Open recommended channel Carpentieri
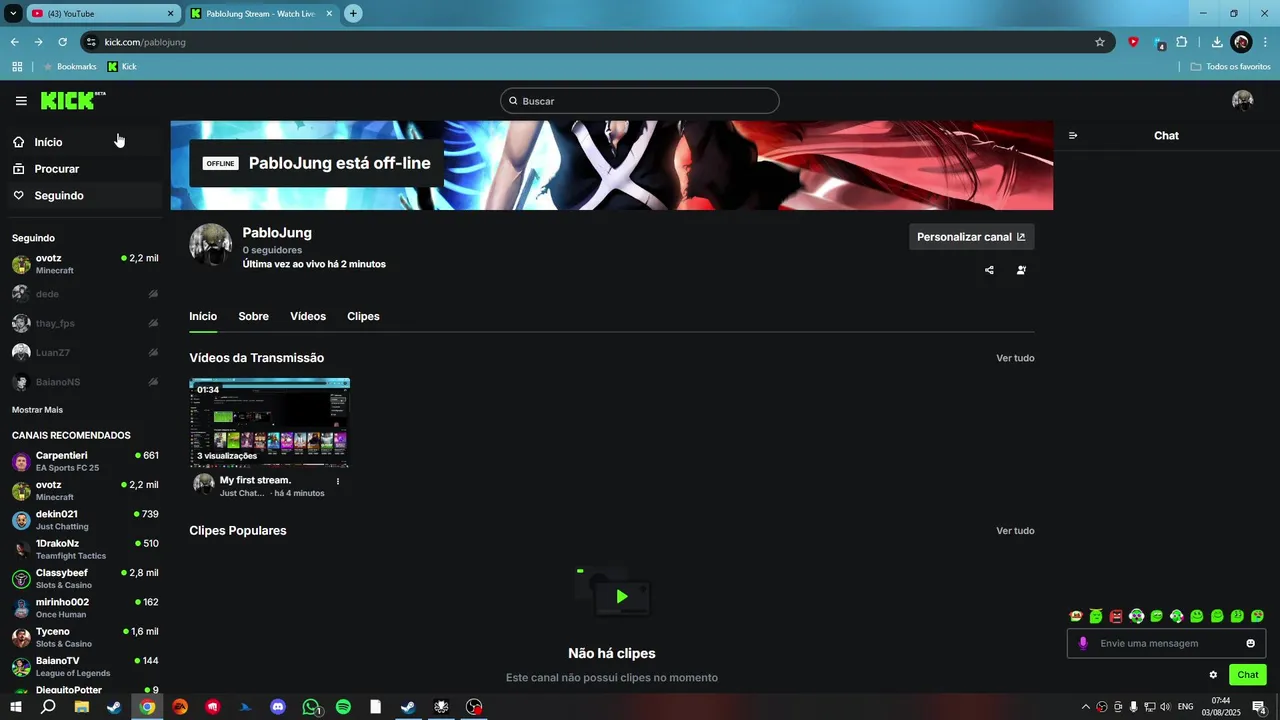Screen dimensions: 1280x720 [86, 461]
